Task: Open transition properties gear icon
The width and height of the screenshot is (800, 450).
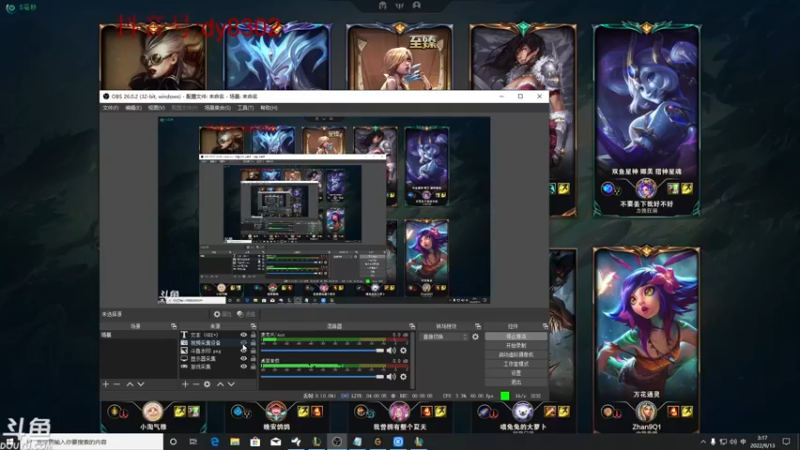Action: click(x=476, y=337)
